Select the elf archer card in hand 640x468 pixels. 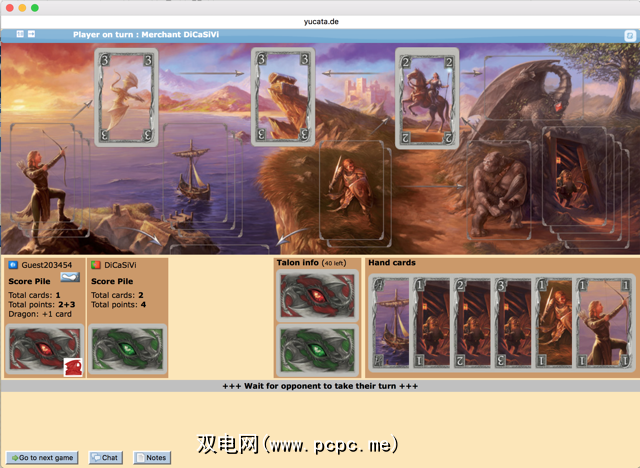(604, 322)
